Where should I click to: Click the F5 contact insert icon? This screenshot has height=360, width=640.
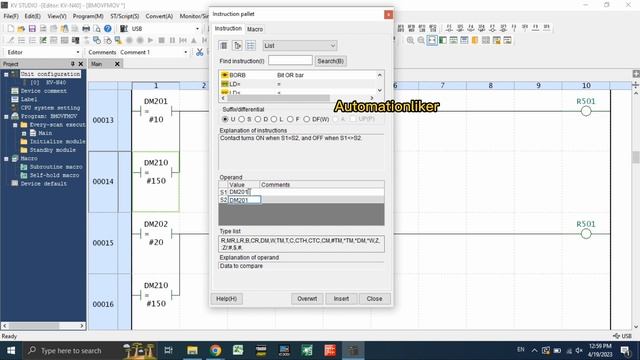449,28
